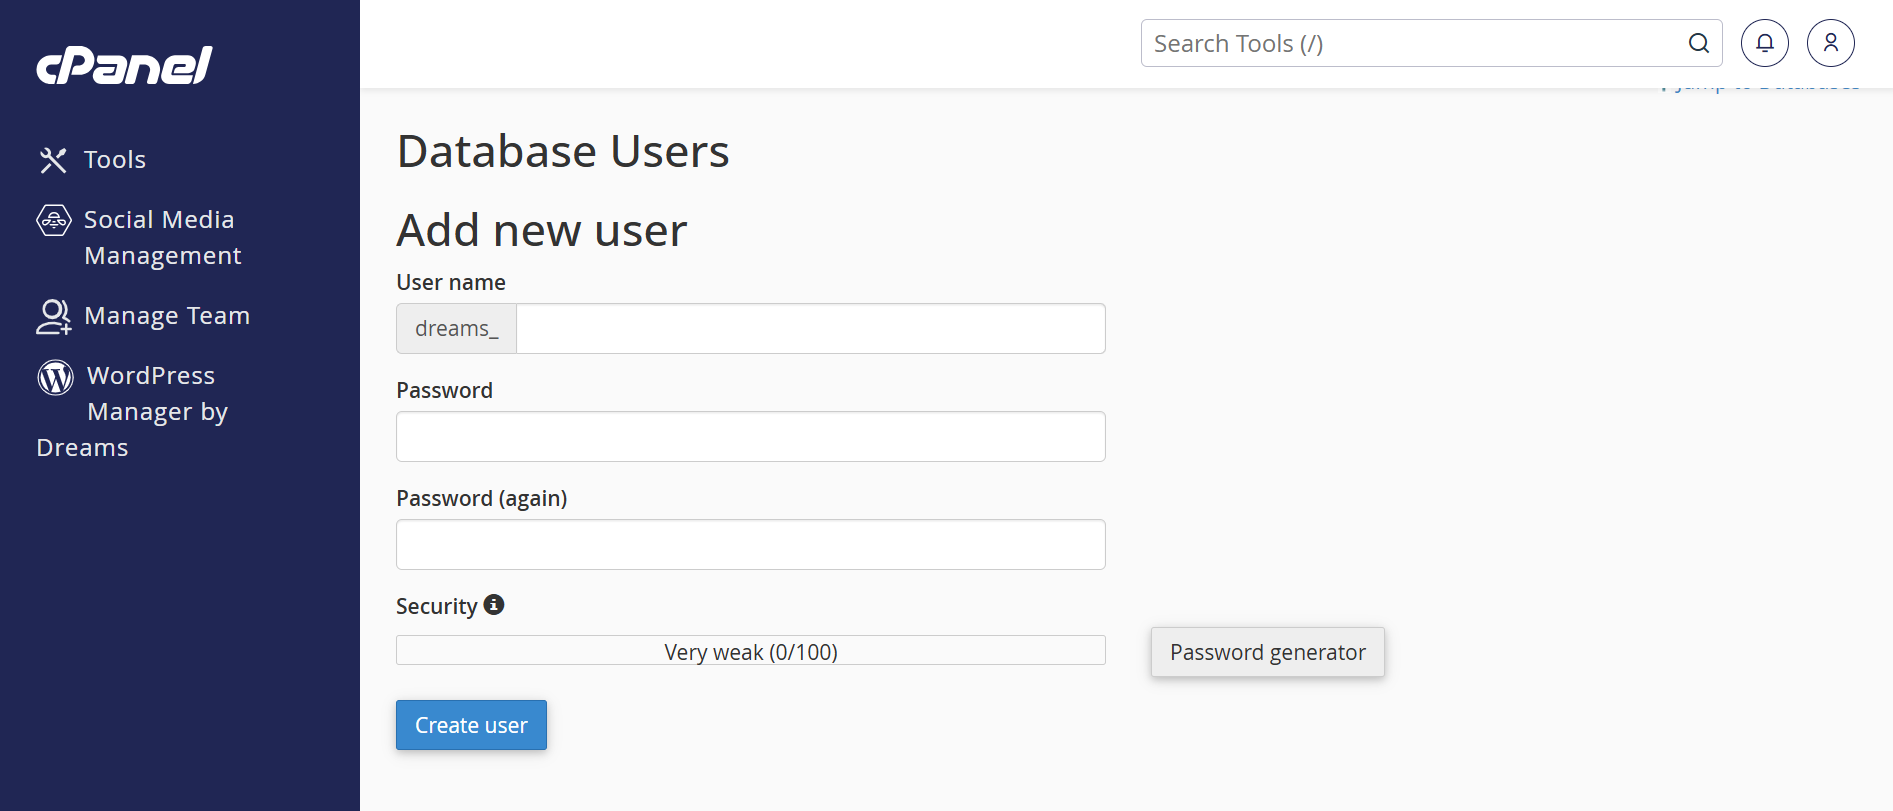Open Tools from the sidebar menu

115,160
